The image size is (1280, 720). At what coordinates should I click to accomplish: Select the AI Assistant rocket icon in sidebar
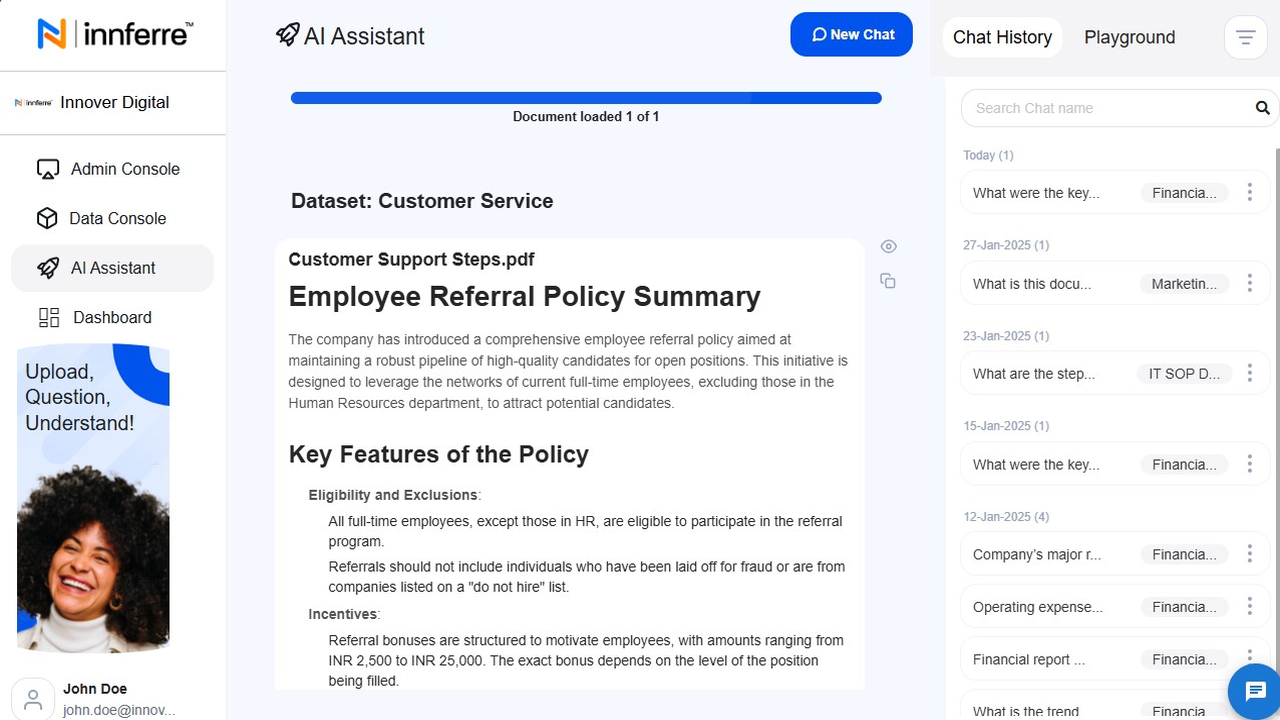(48, 268)
